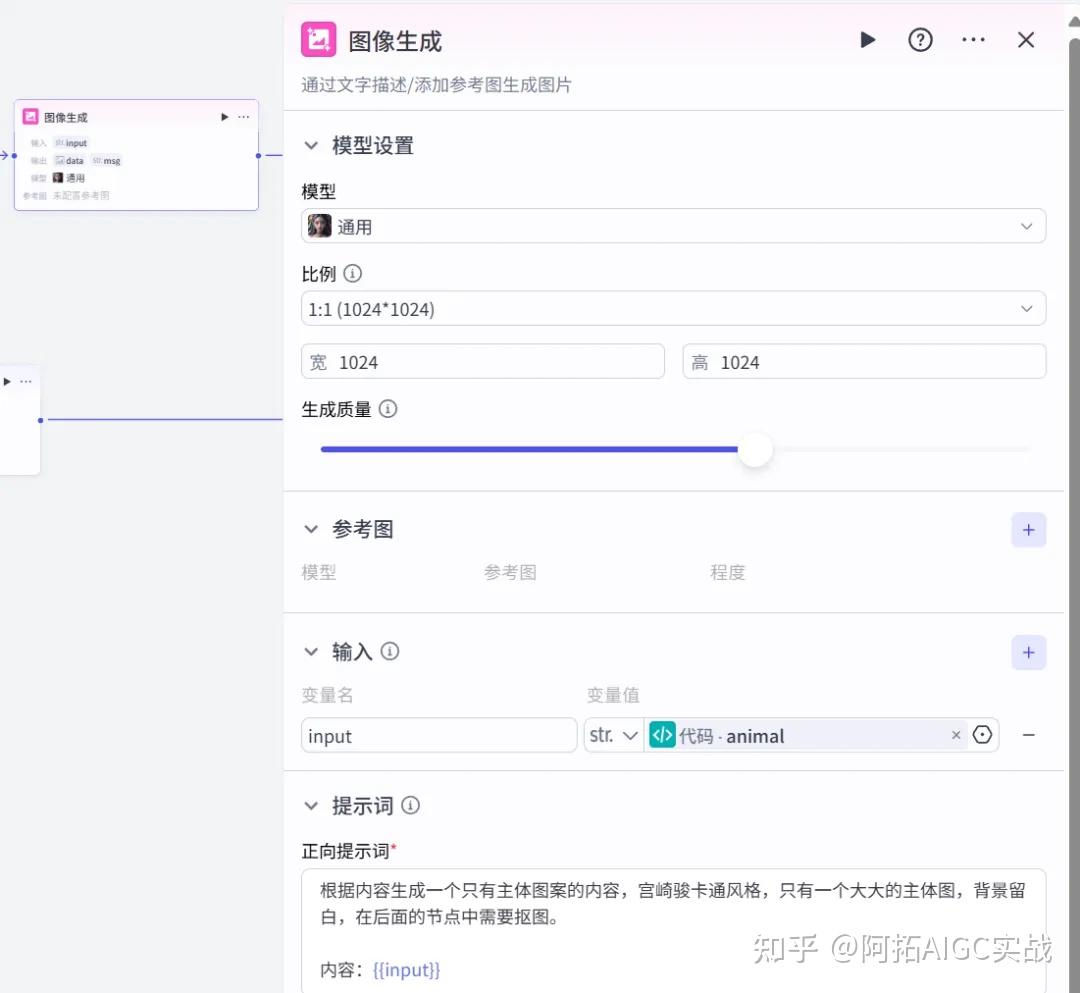Open the 比例 dropdown 1:1 (1024*1024)
The image size is (1080, 993).
(673, 310)
